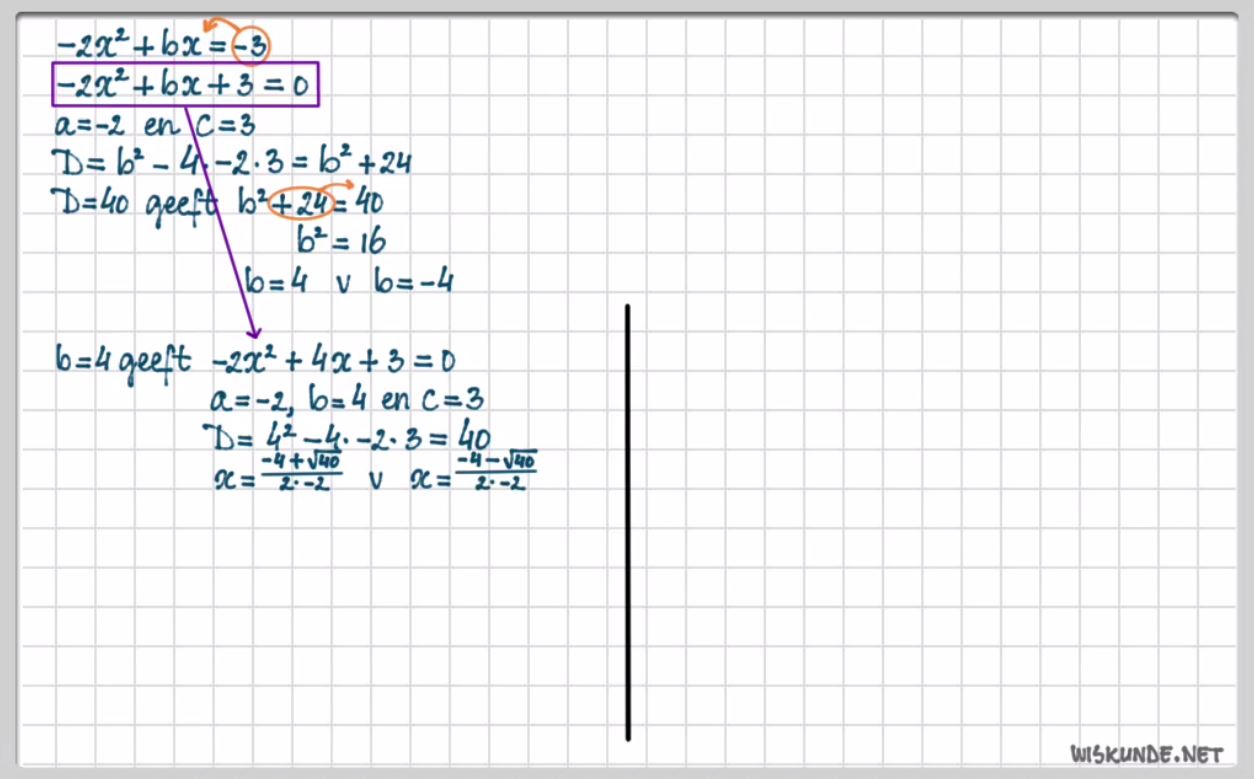This screenshot has height=779, width=1254.
Task: Select the purple-boxed equation -2x²+bx+3=0
Action: coord(185,86)
